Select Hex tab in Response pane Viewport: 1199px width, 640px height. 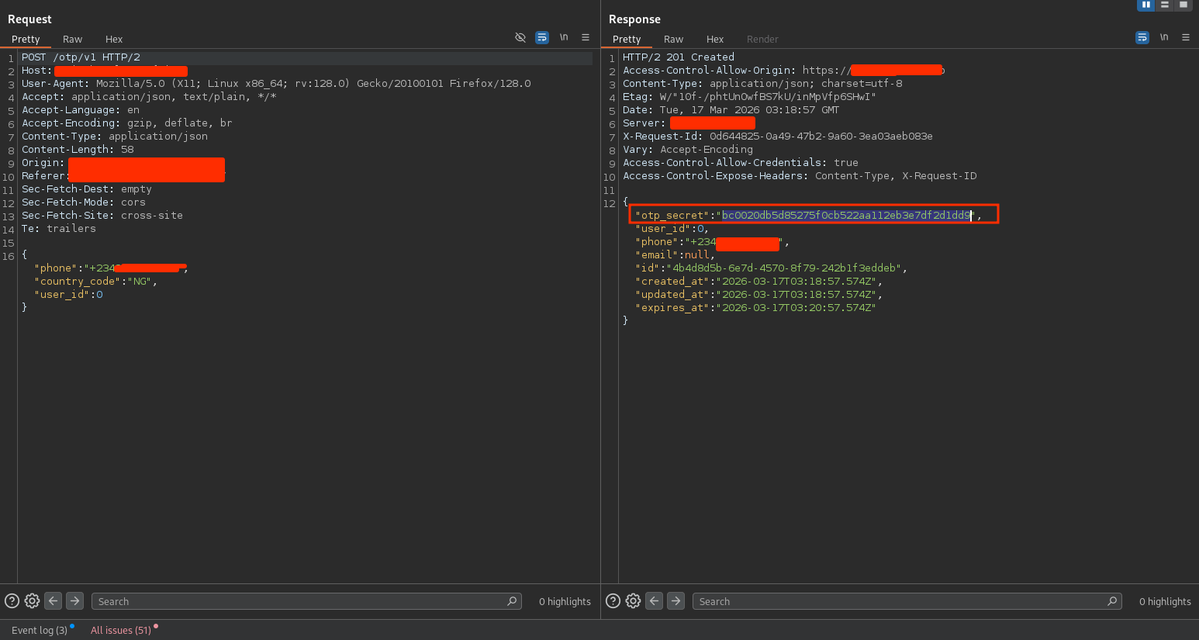pyautogui.click(x=715, y=39)
